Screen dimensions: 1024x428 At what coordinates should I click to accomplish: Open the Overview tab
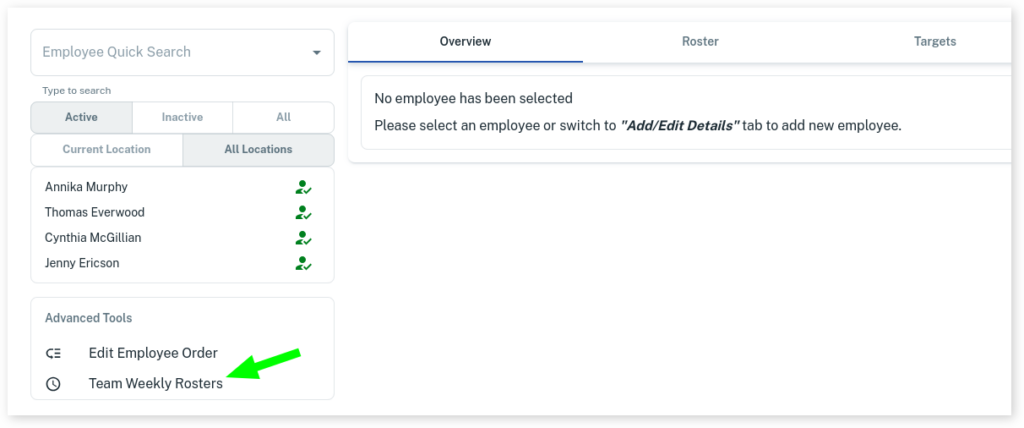point(465,42)
